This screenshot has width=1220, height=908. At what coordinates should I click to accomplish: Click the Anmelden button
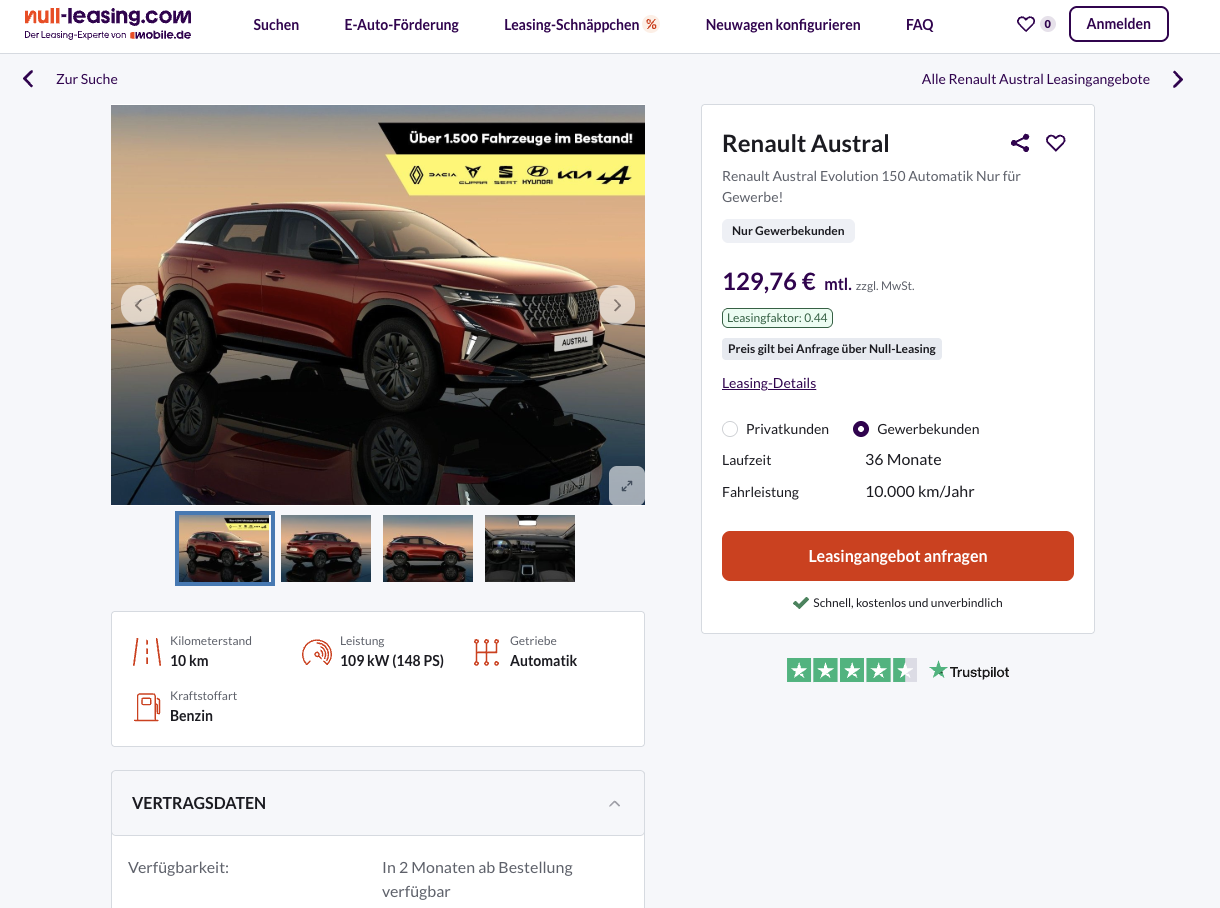(1119, 24)
